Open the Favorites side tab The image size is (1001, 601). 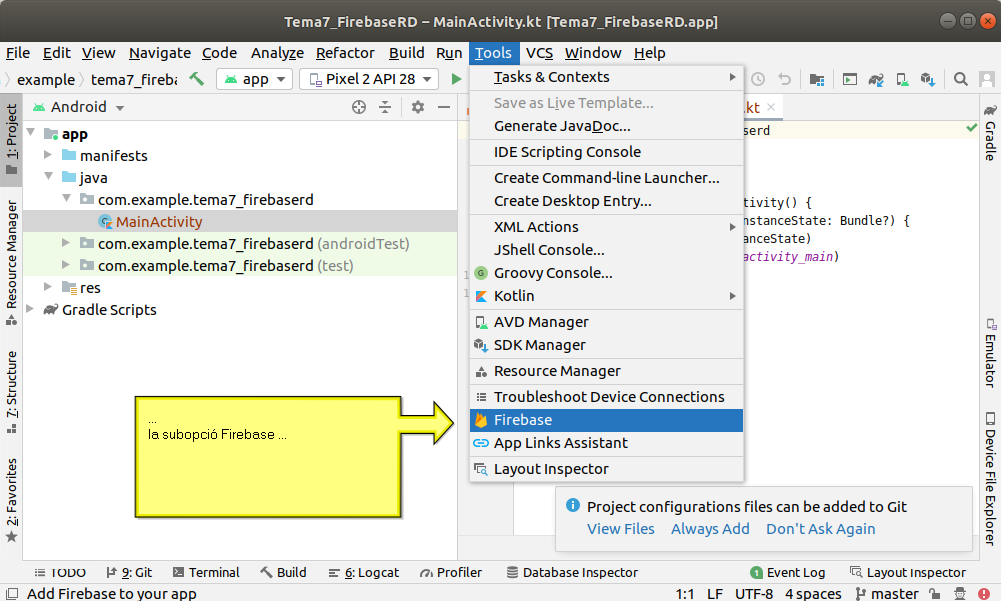[11, 500]
